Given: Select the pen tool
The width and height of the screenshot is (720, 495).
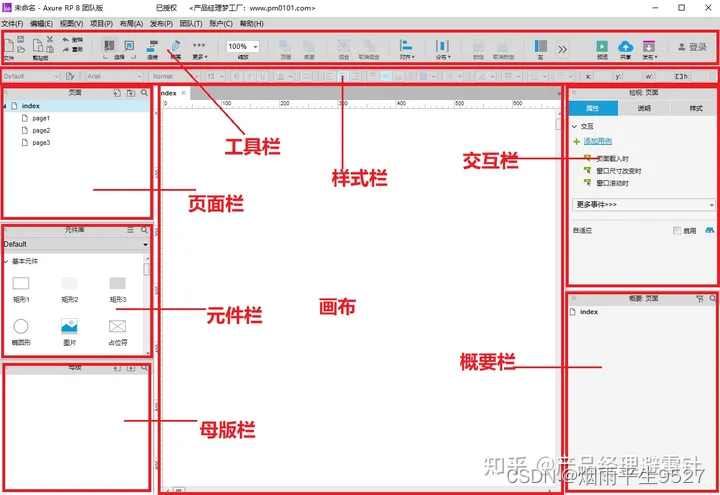Looking at the screenshot, I should tap(176, 46).
